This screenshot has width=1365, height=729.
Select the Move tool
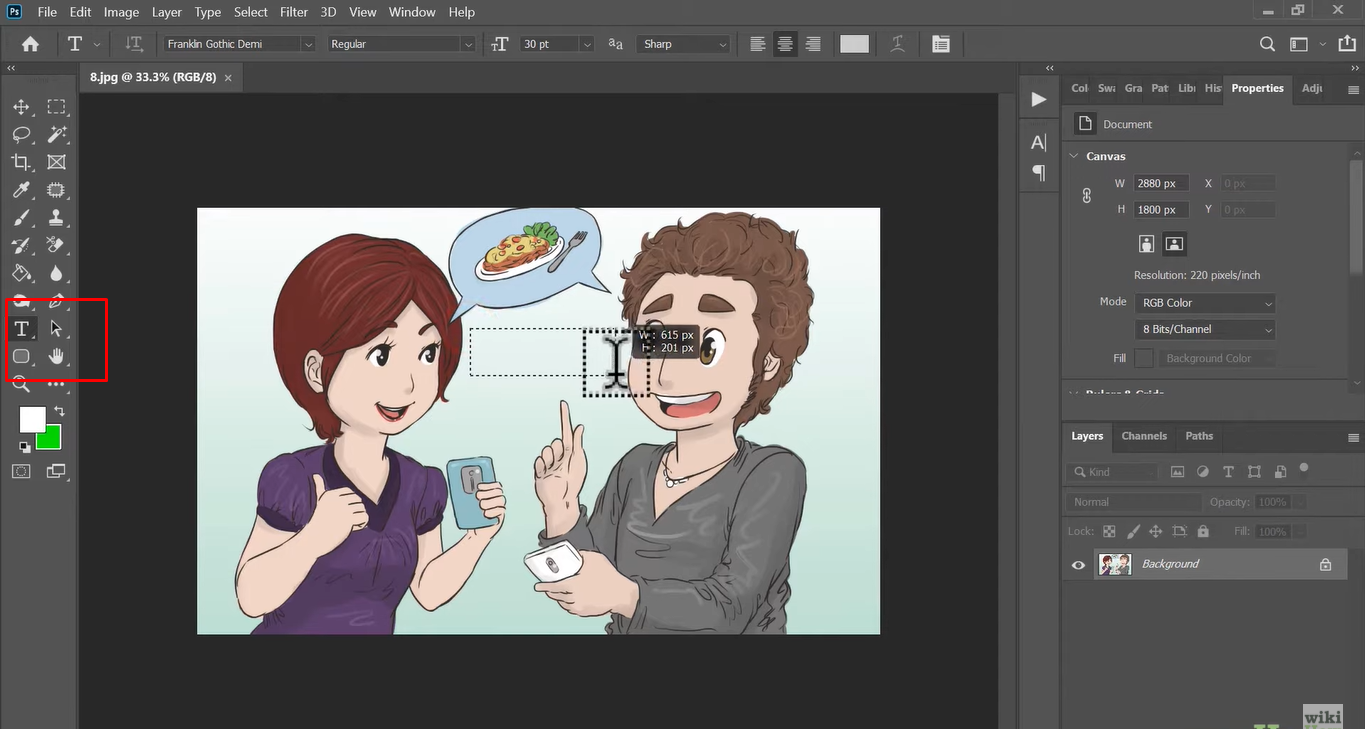point(21,107)
